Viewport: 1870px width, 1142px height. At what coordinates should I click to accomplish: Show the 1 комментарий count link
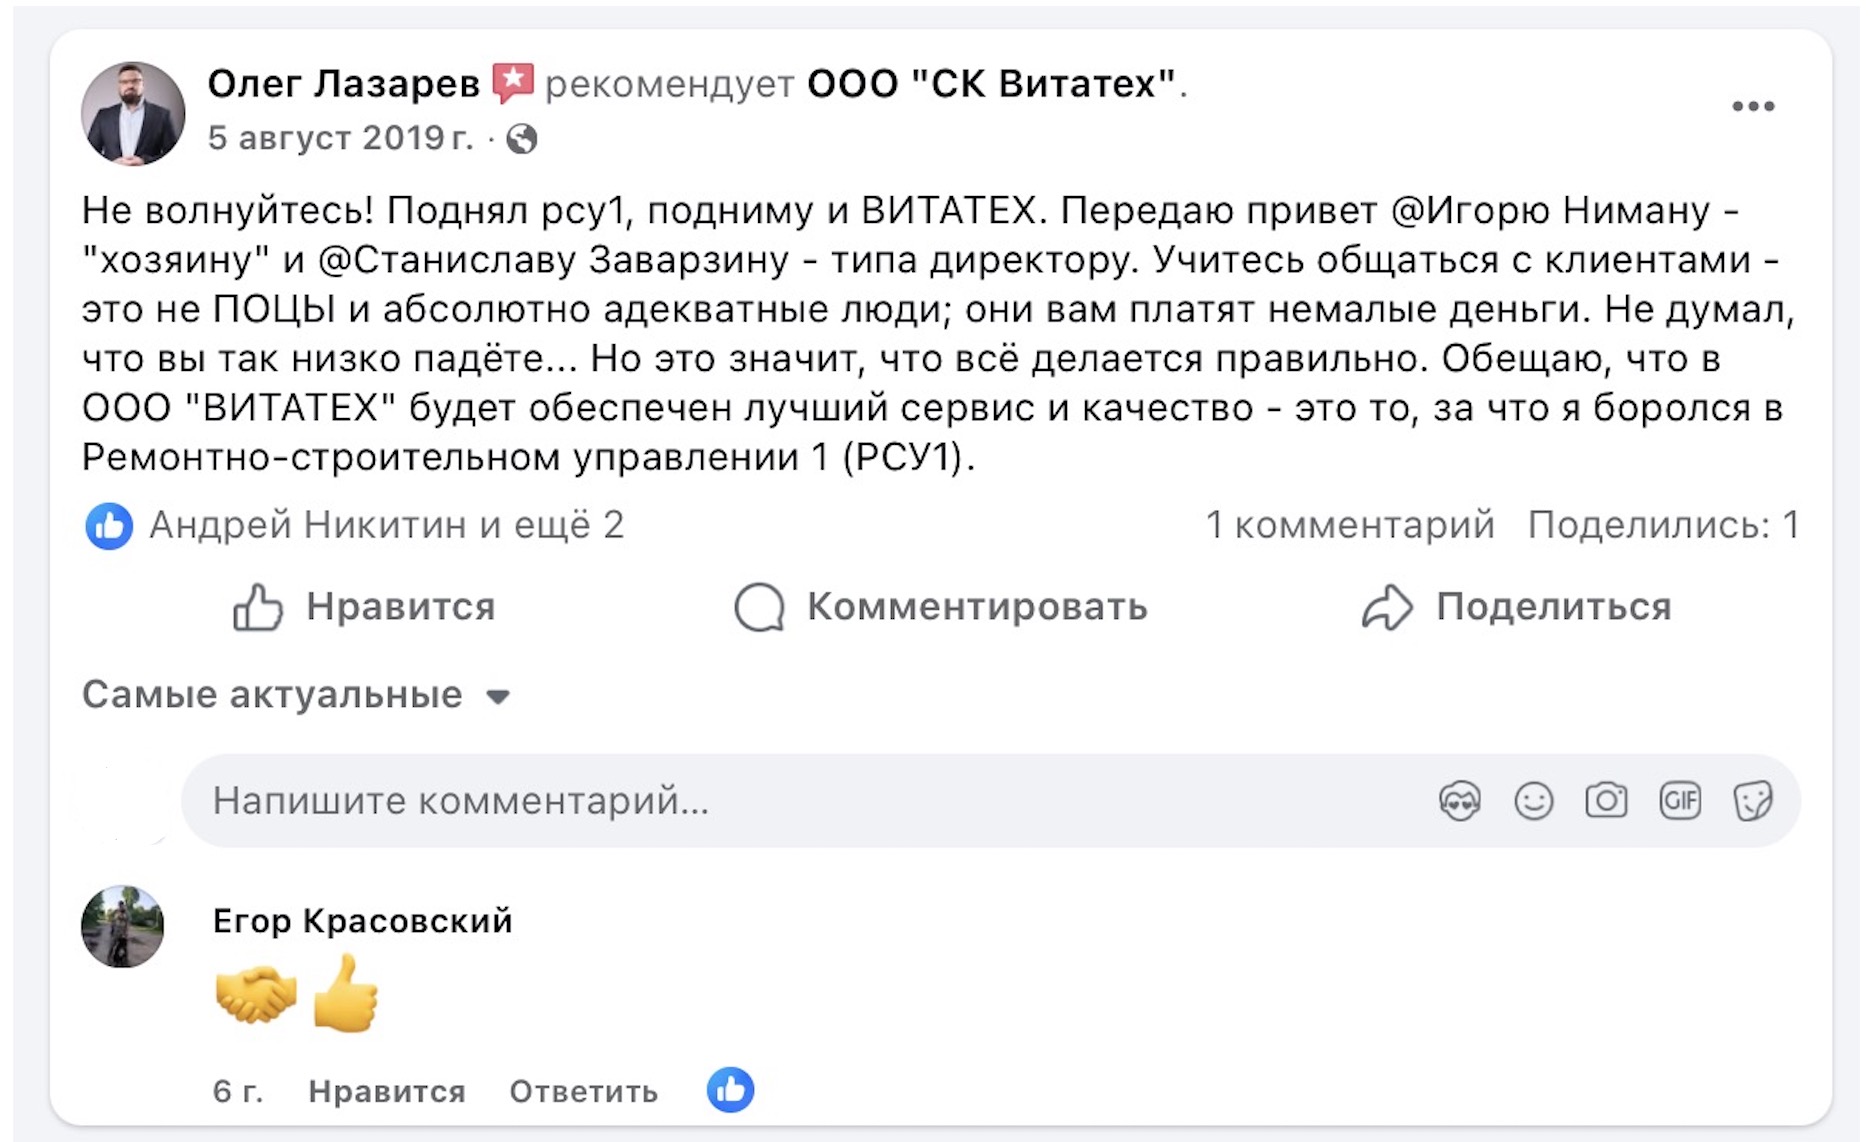pyautogui.click(x=1349, y=525)
